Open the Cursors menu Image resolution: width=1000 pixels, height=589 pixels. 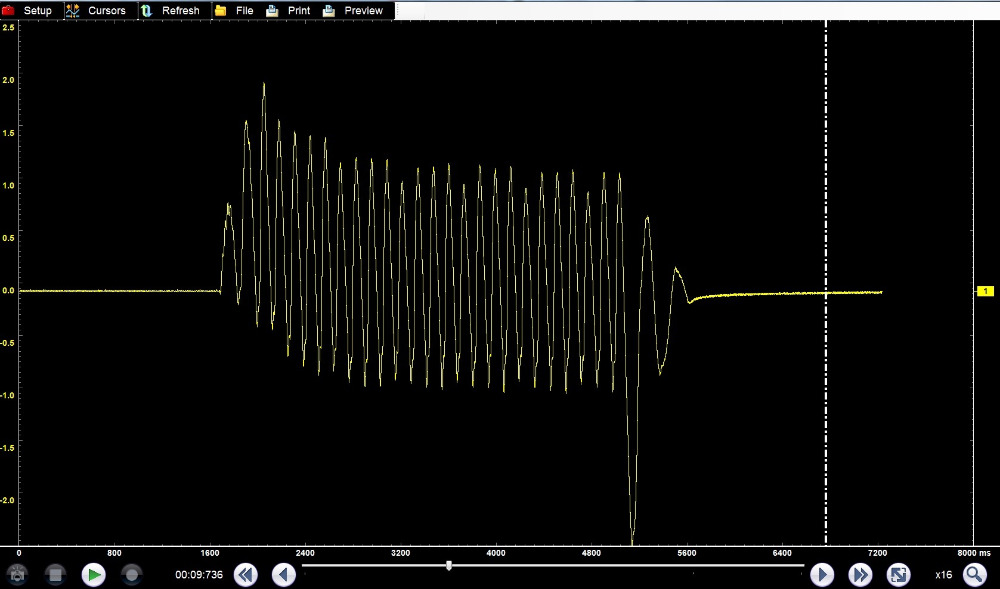106,10
